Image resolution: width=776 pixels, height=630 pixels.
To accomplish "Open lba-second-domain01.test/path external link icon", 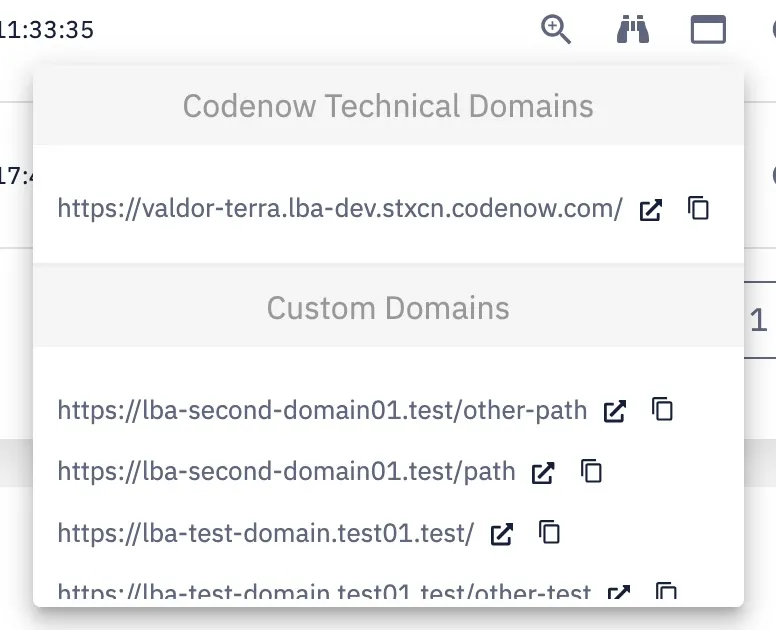I will 543,473.
